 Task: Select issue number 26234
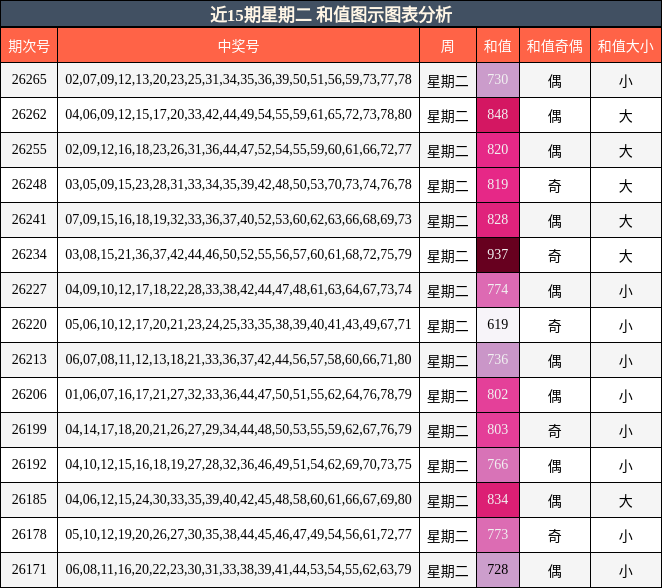(x=29, y=255)
